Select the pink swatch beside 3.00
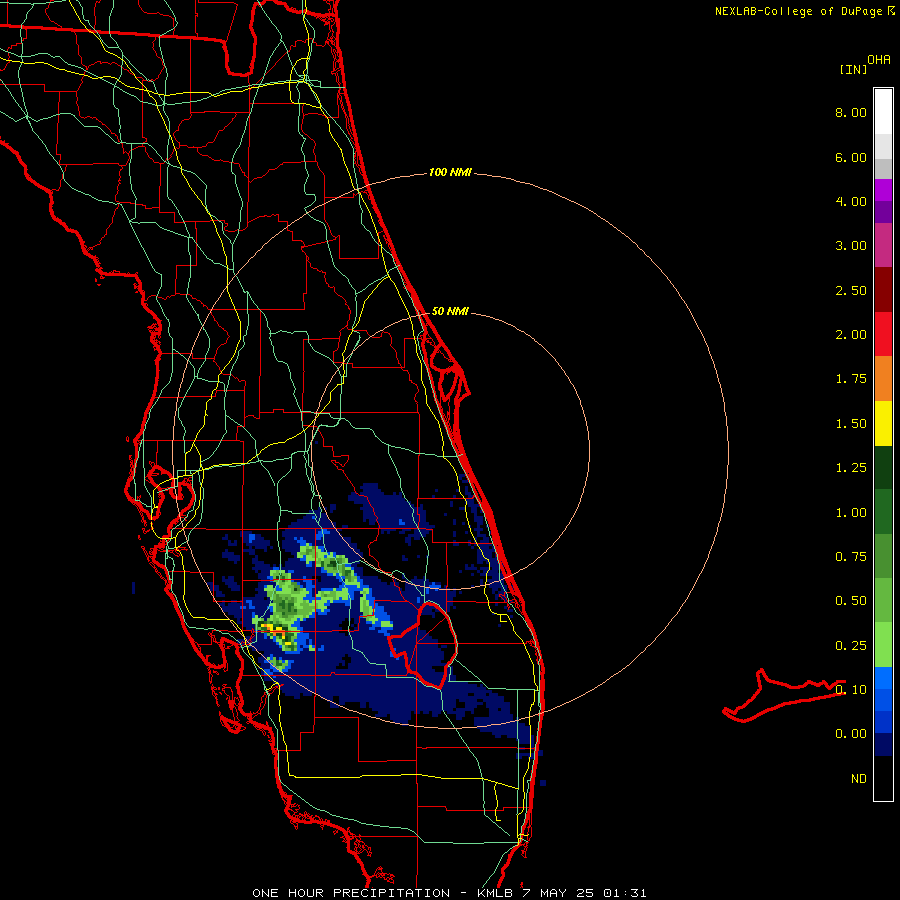Screen dimensions: 900x900 click(883, 245)
